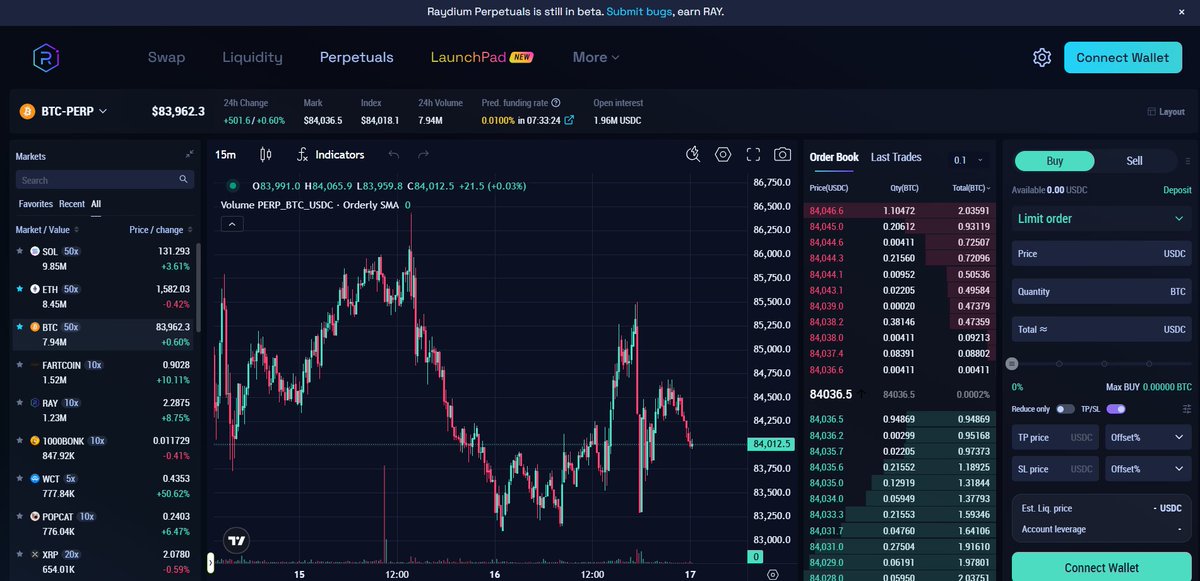Select the Sell order side

pos(1135,161)
